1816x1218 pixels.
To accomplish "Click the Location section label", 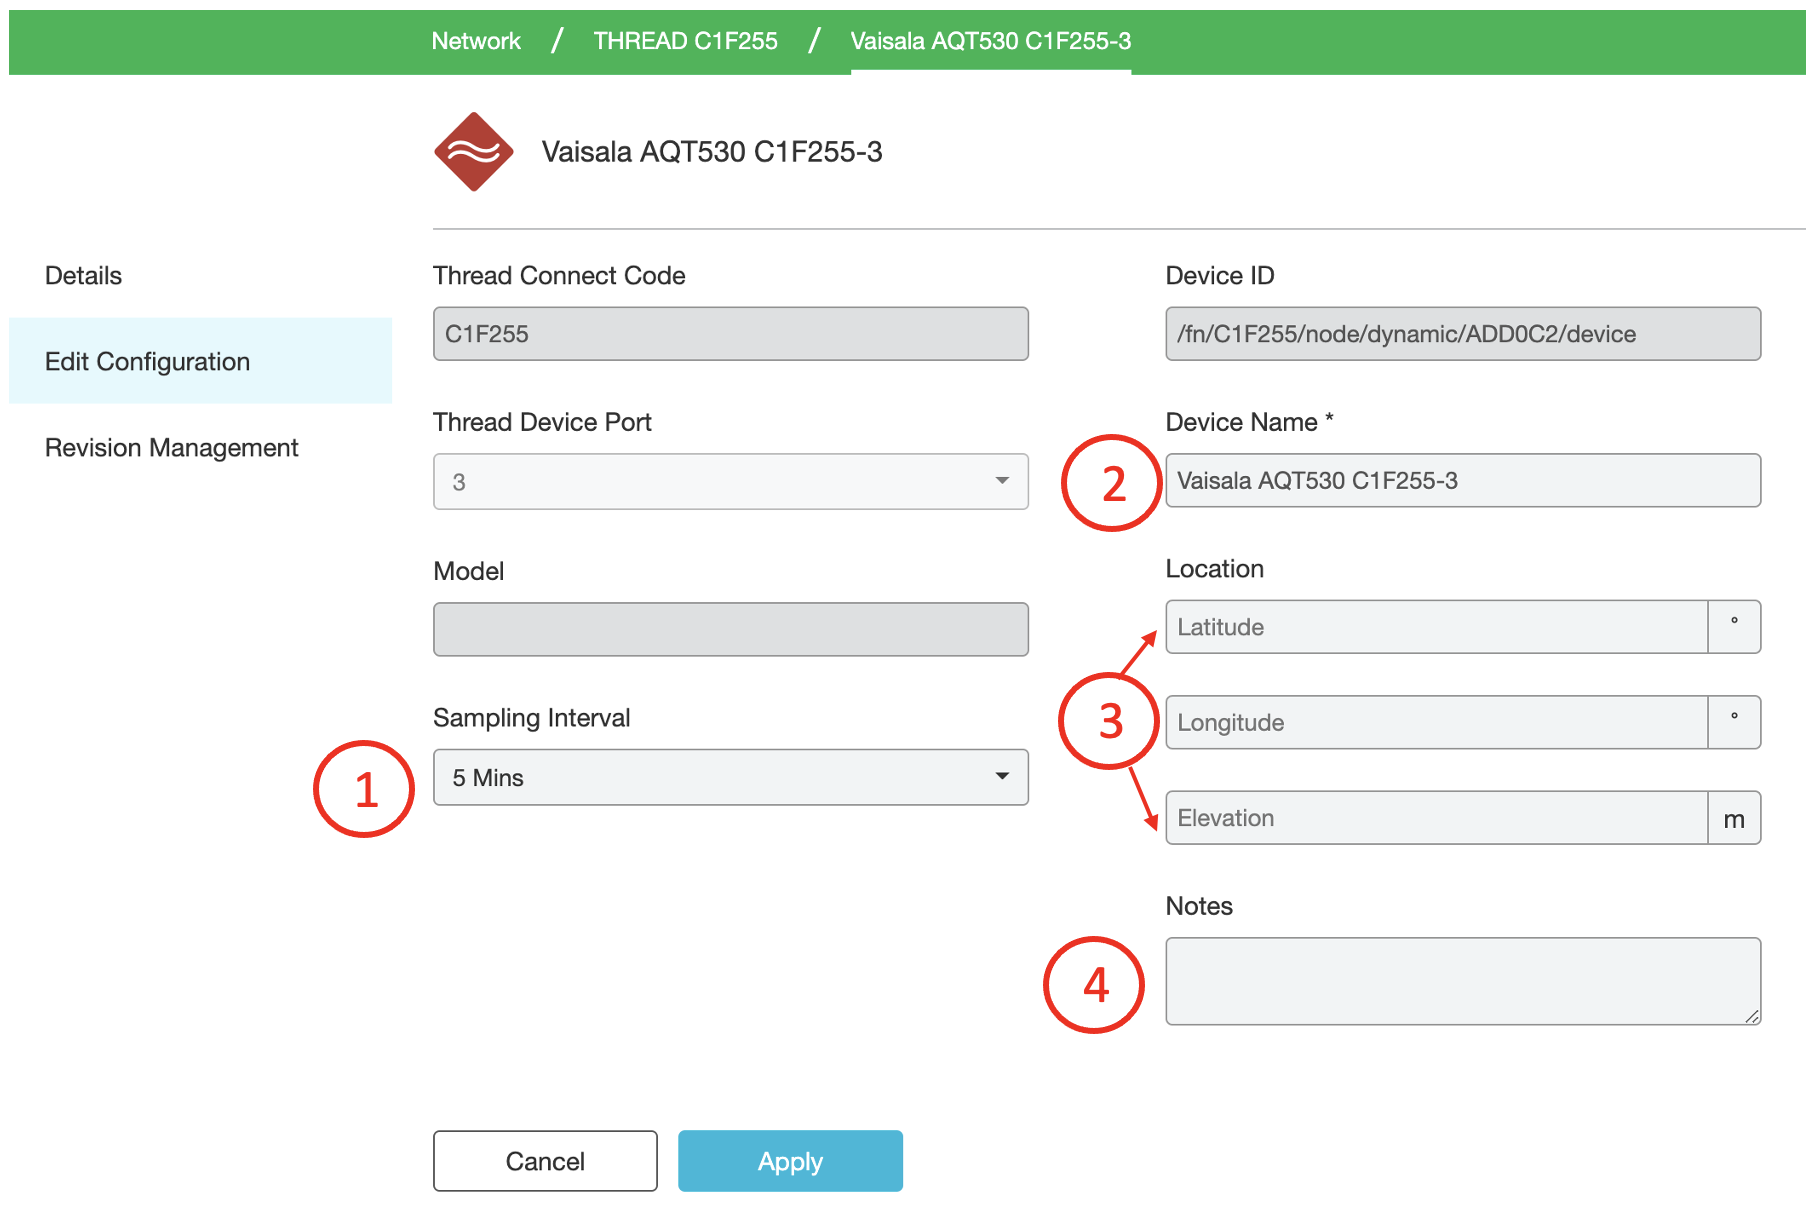I will (x=1214, y=569).
